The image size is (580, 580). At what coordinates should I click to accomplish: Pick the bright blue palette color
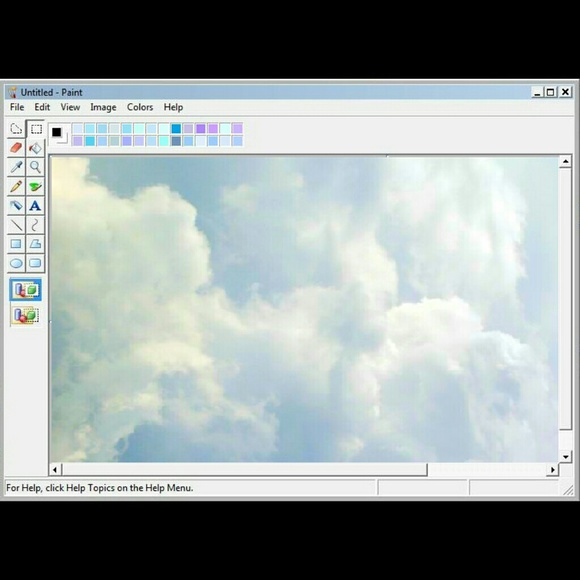click(x=176, y=129)
